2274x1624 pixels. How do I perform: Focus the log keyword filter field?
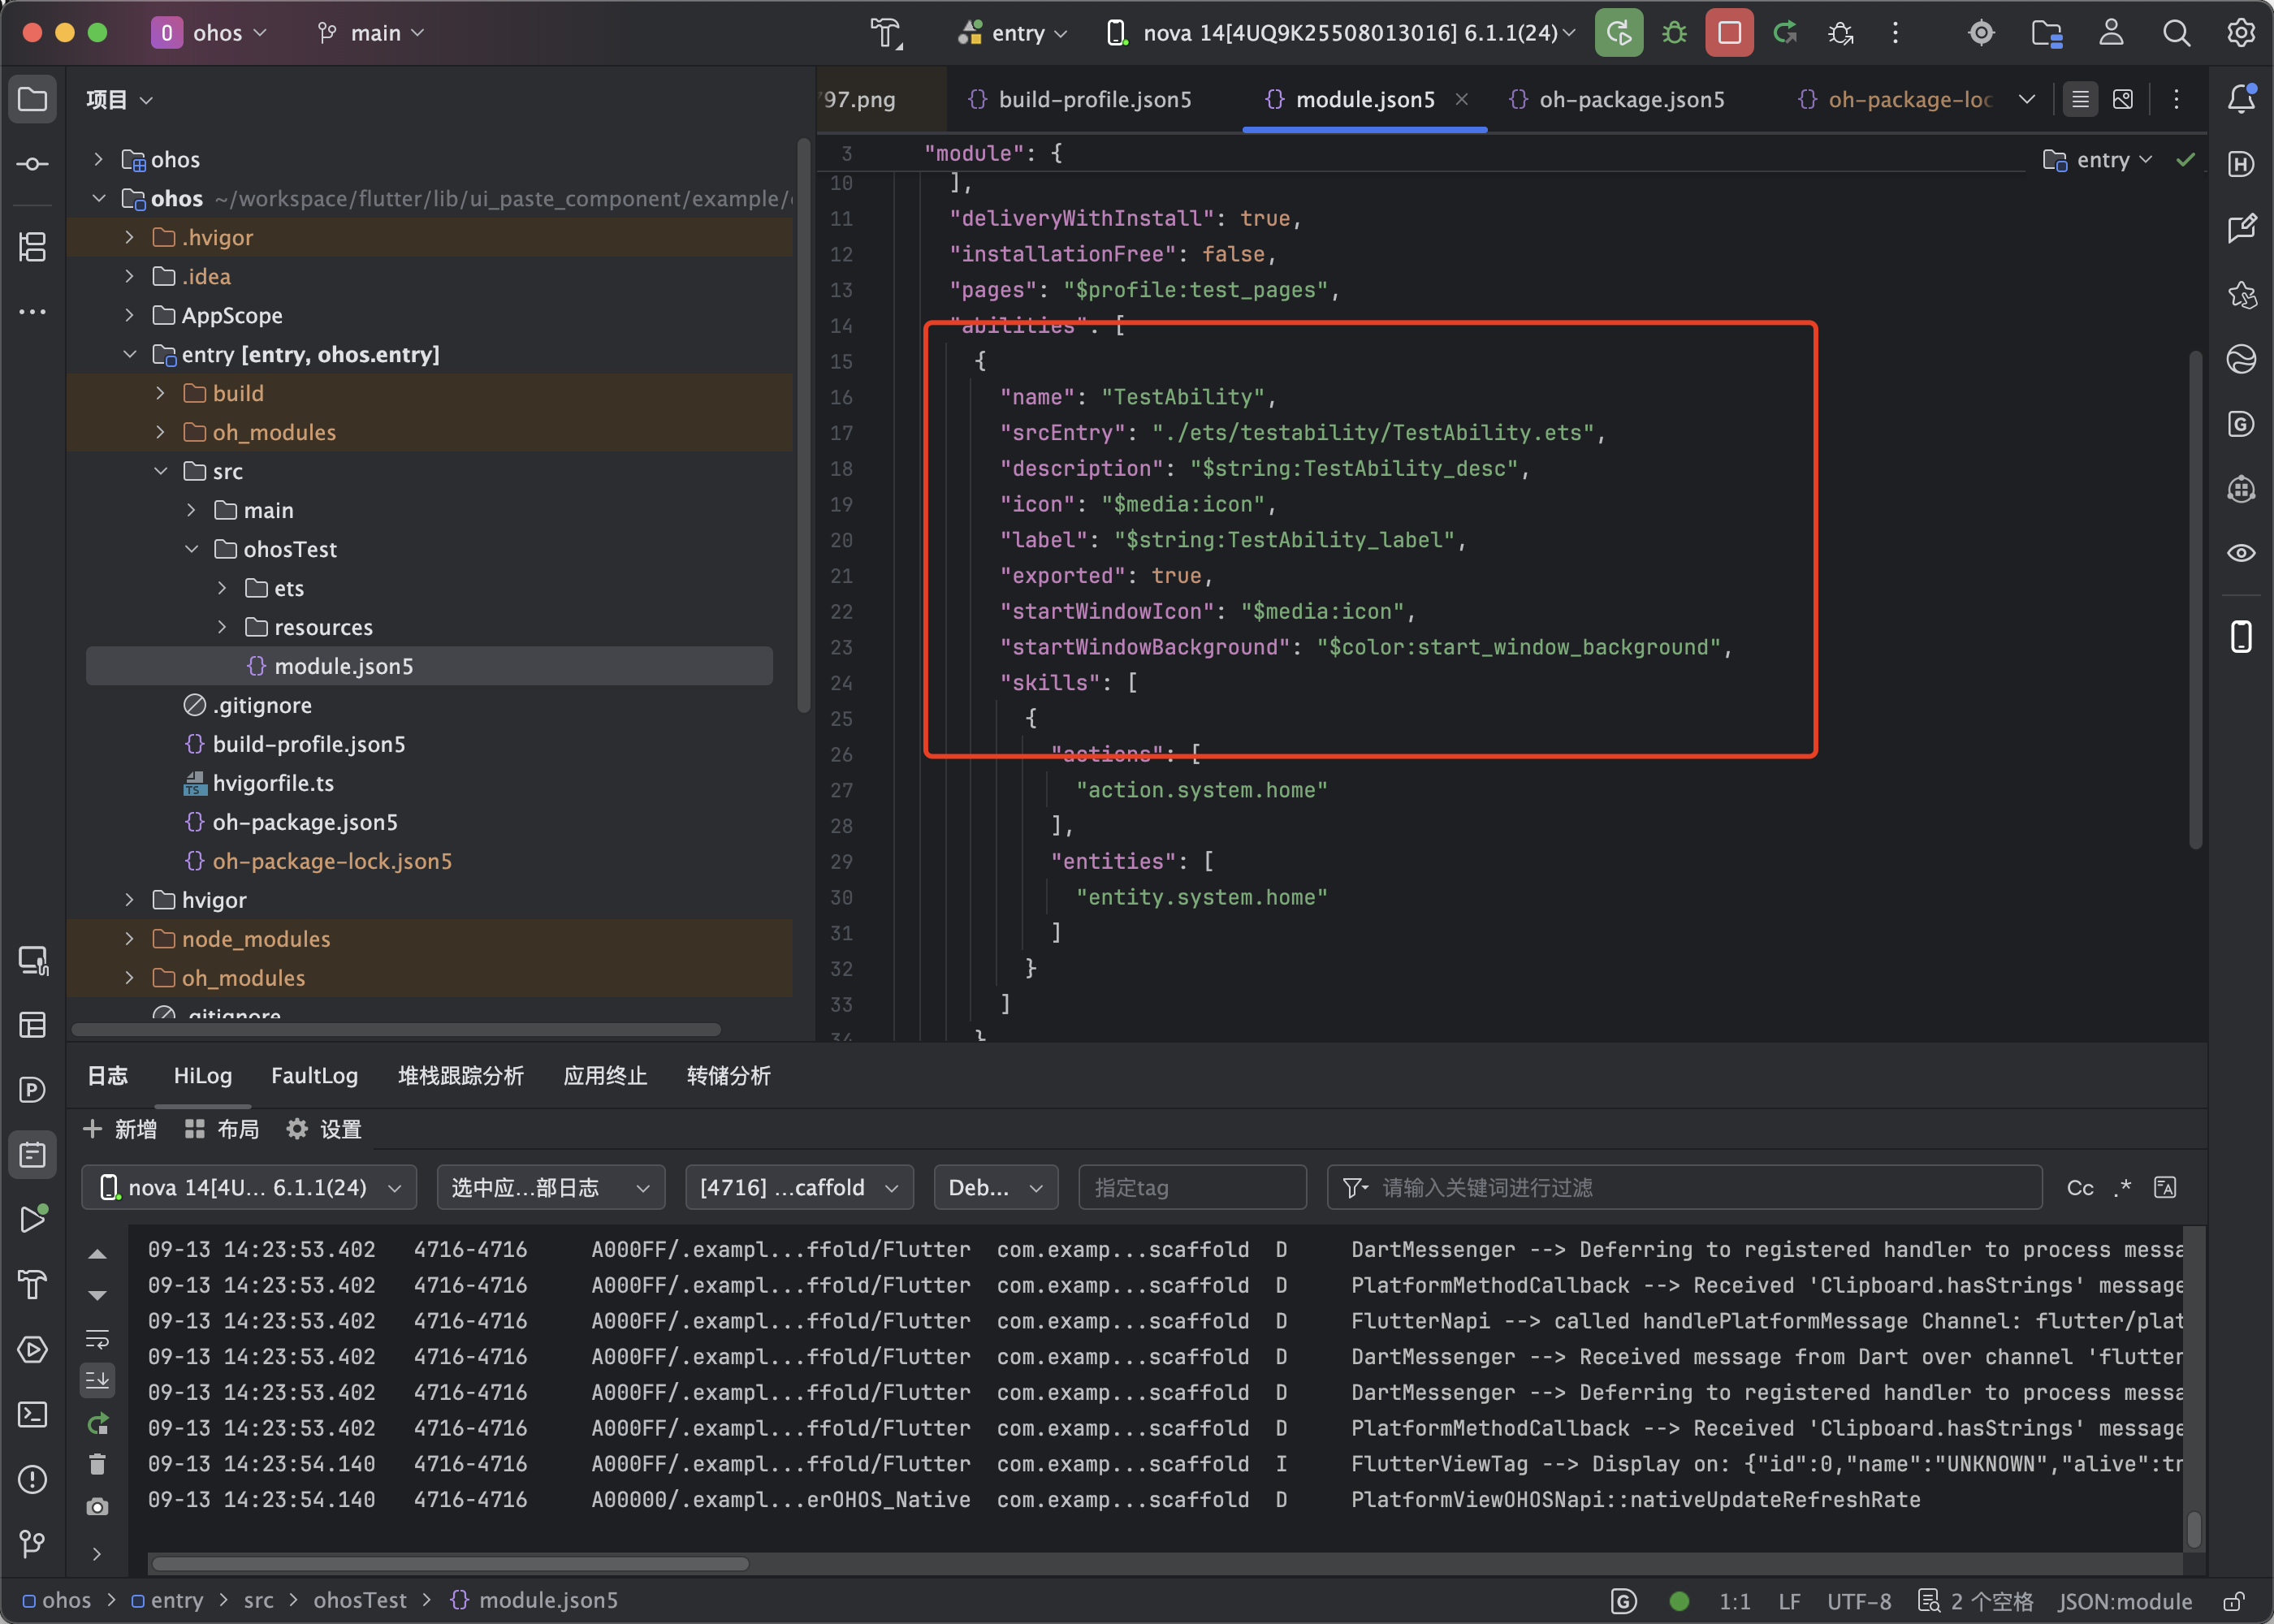[1684, 1188]
